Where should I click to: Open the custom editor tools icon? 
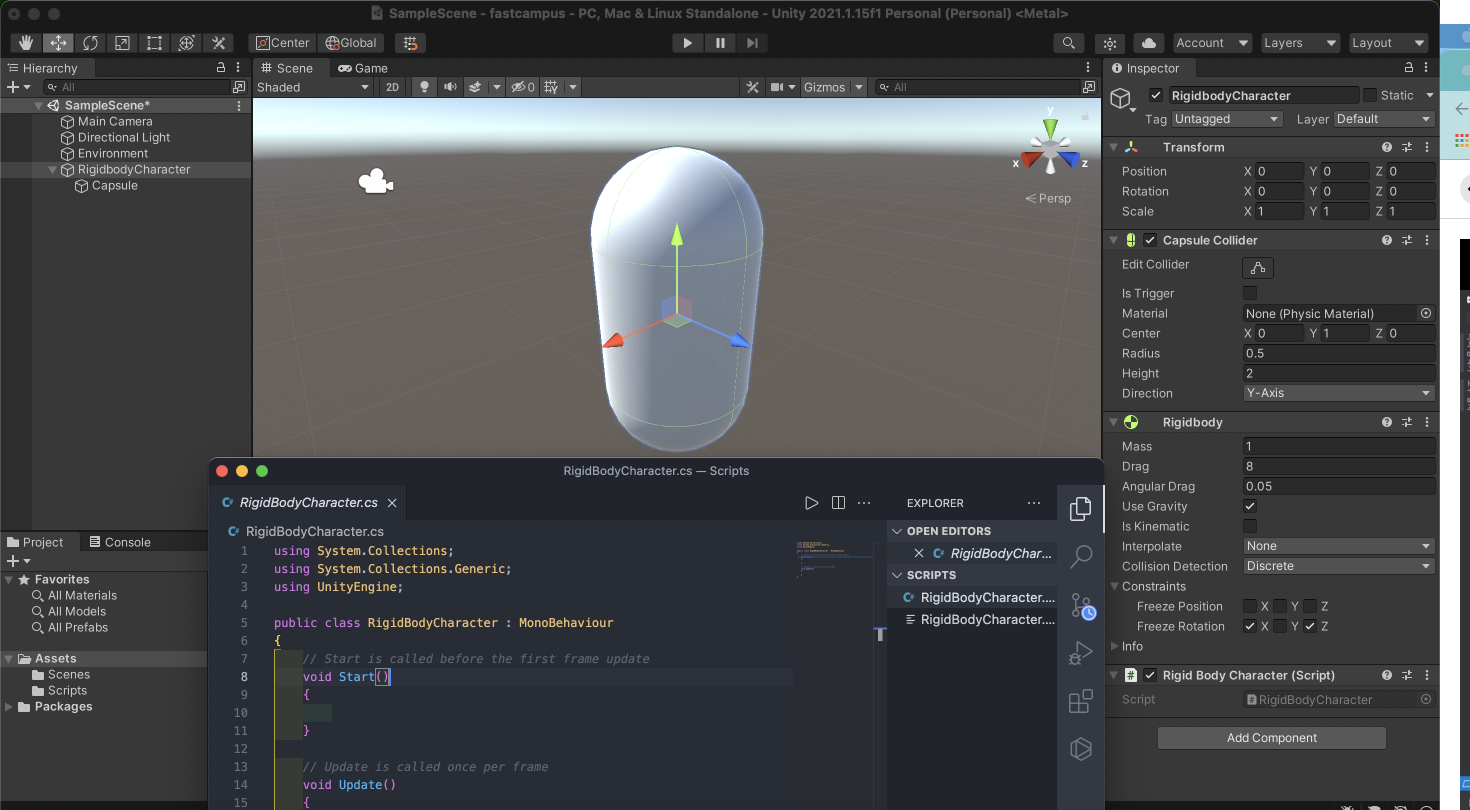coord(218,43)
